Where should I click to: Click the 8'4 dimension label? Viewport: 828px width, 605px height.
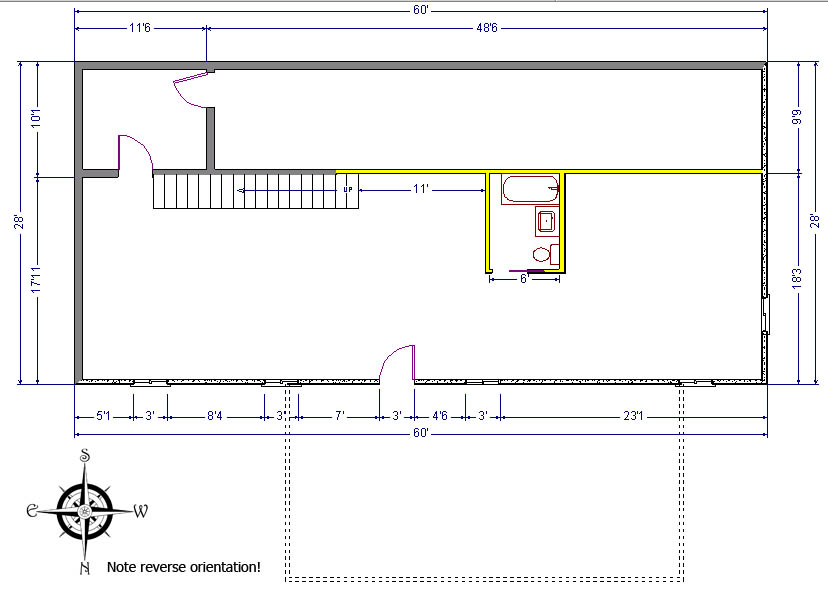click(x=214, y=415)
